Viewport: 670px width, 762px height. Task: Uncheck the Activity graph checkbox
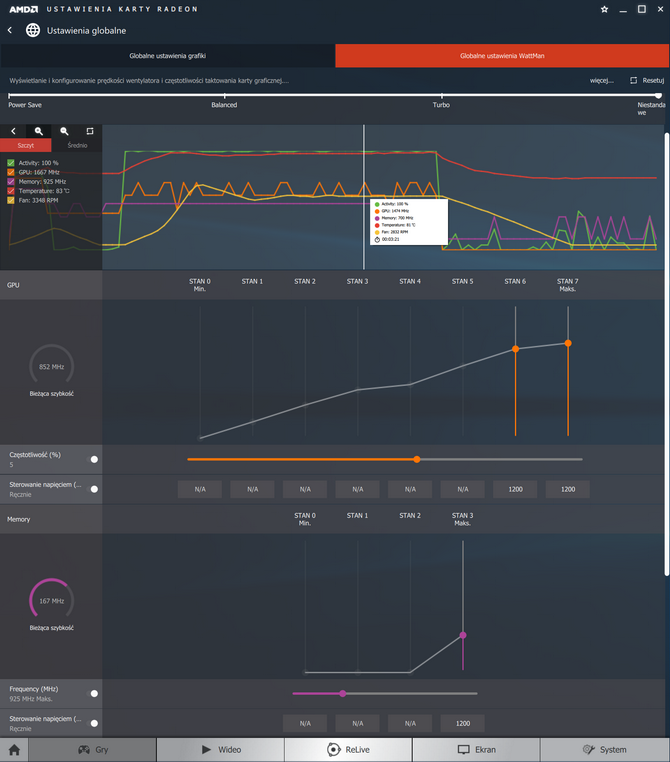click(11, 163)
